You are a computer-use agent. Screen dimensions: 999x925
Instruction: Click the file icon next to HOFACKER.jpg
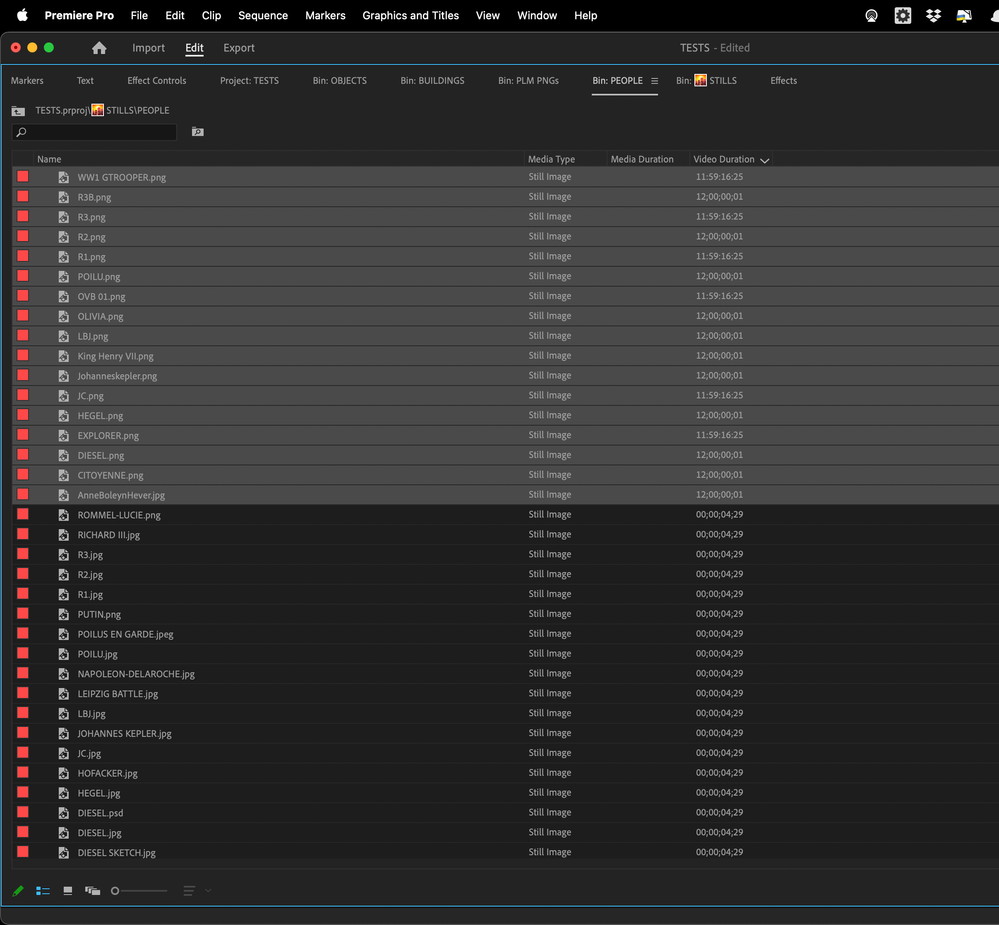[64, 773]
